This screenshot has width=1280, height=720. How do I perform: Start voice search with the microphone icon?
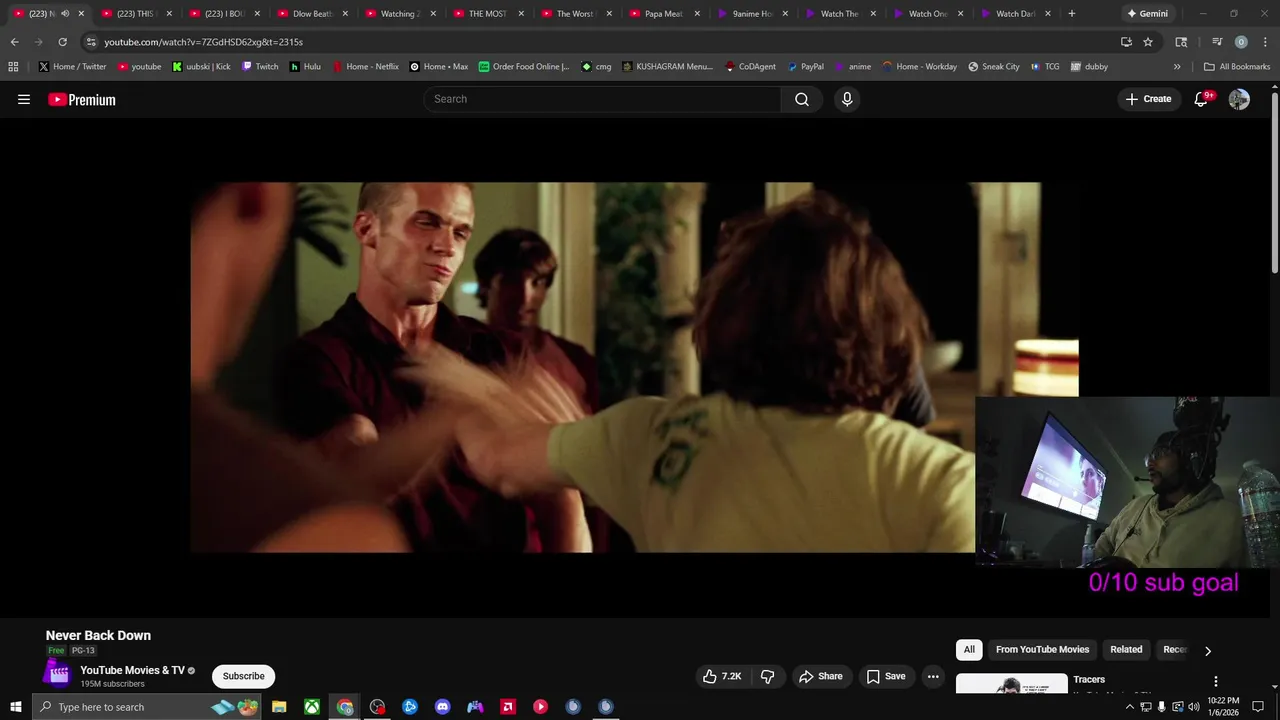[847, 99]
